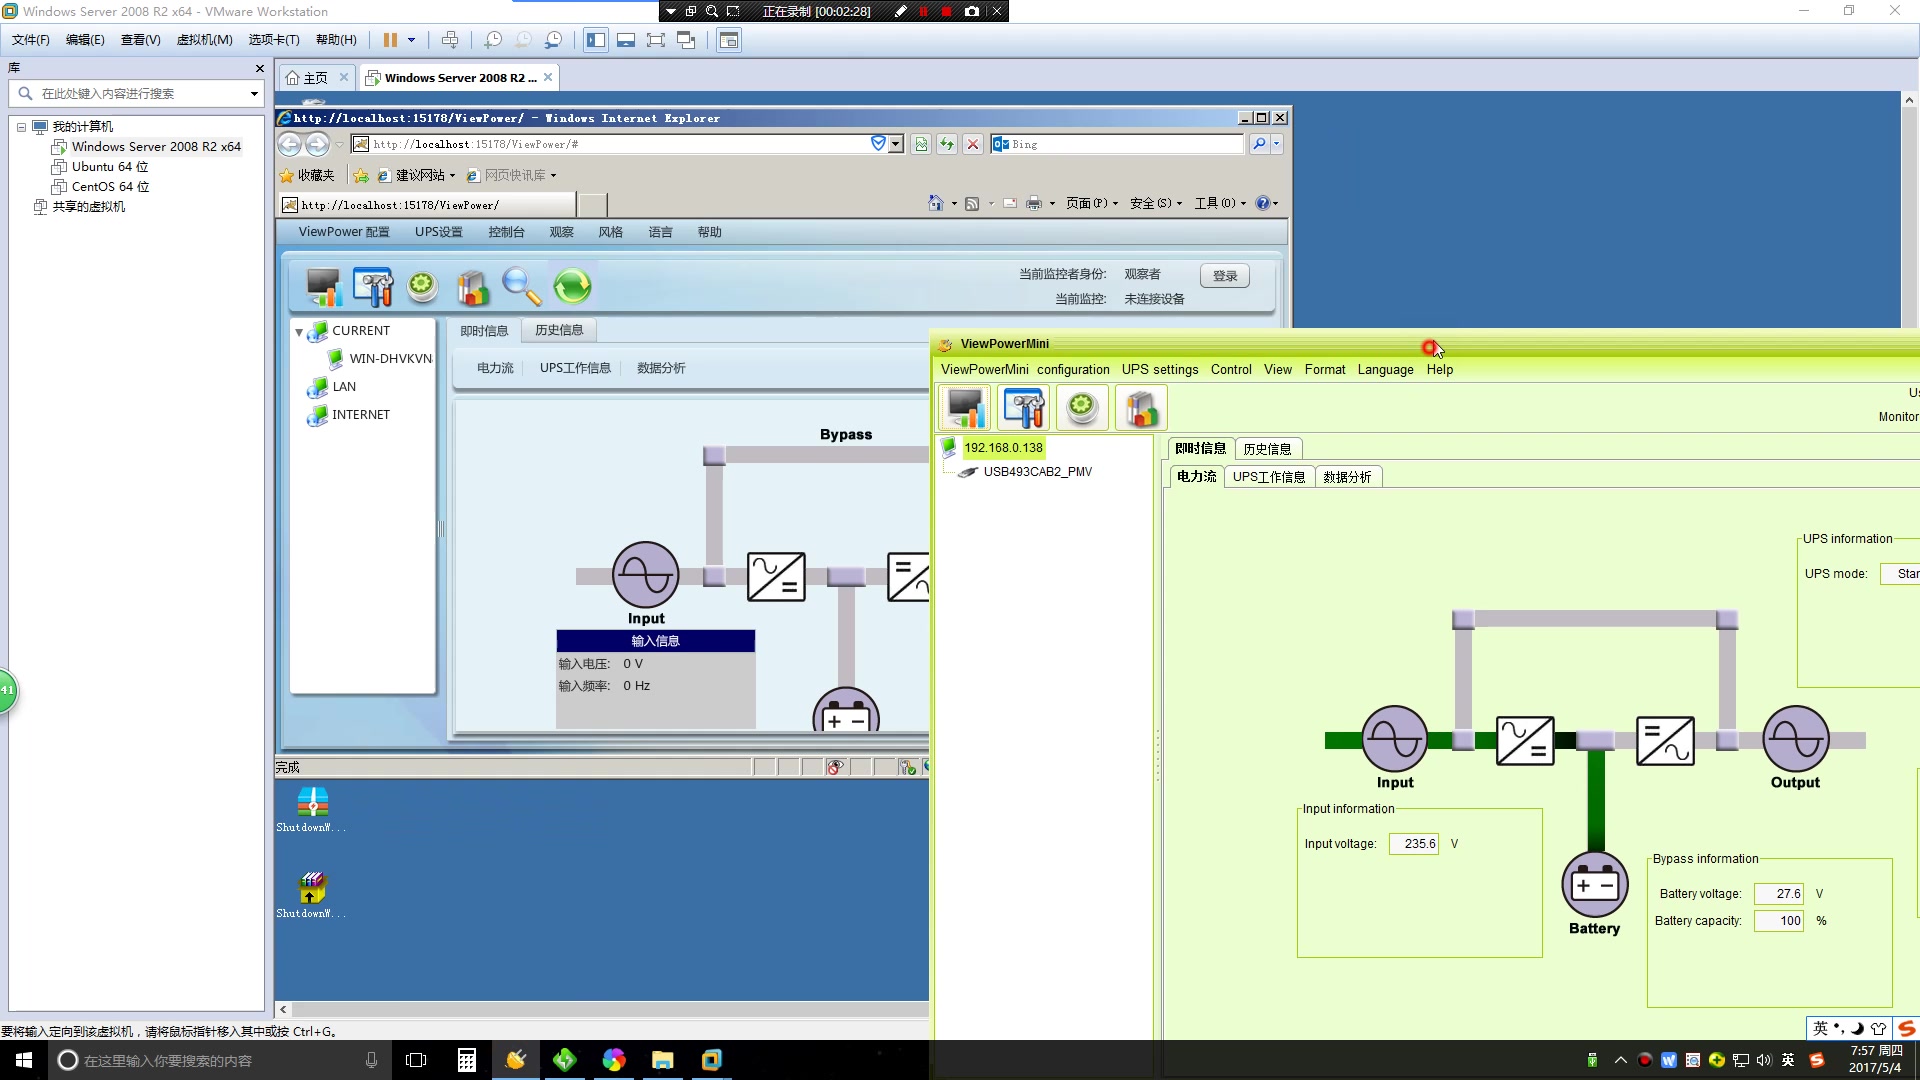Open the 页面(P) dropdown in IE

pos(1091,203)
